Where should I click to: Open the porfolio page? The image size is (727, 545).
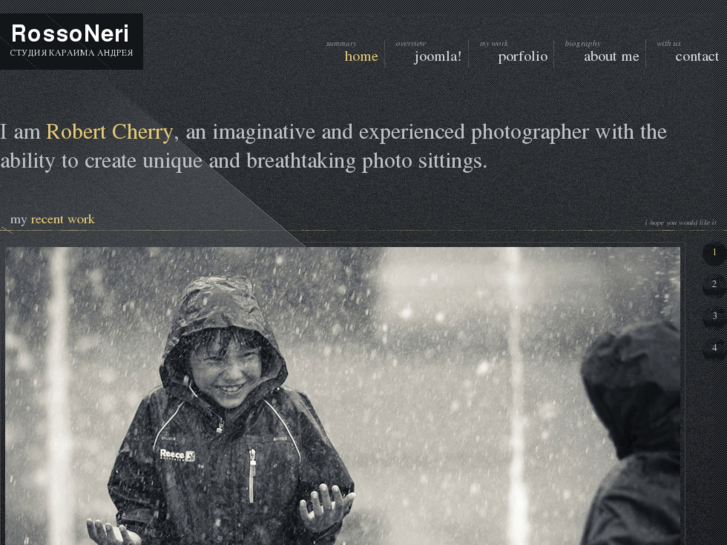point(523,57)
